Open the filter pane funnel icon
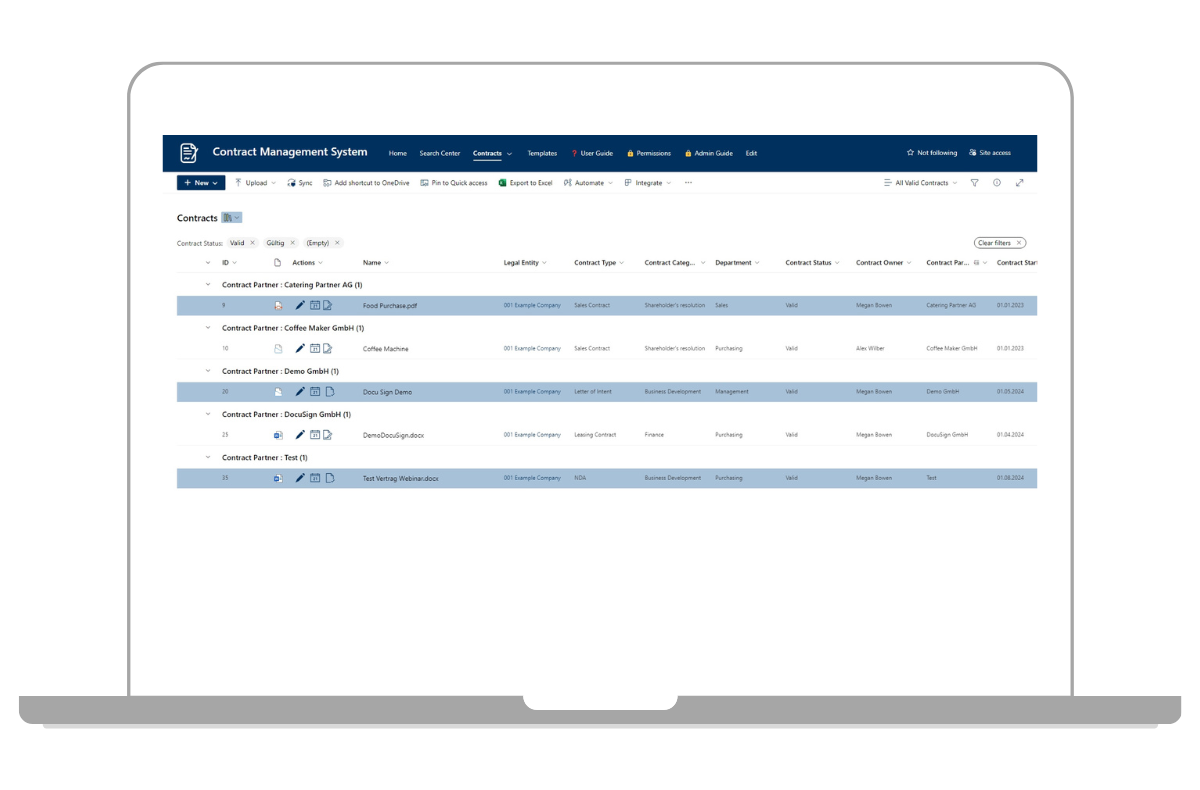The width and height of the screenshot is (1200, 790). pyautogui.click(x=974, y=183)
